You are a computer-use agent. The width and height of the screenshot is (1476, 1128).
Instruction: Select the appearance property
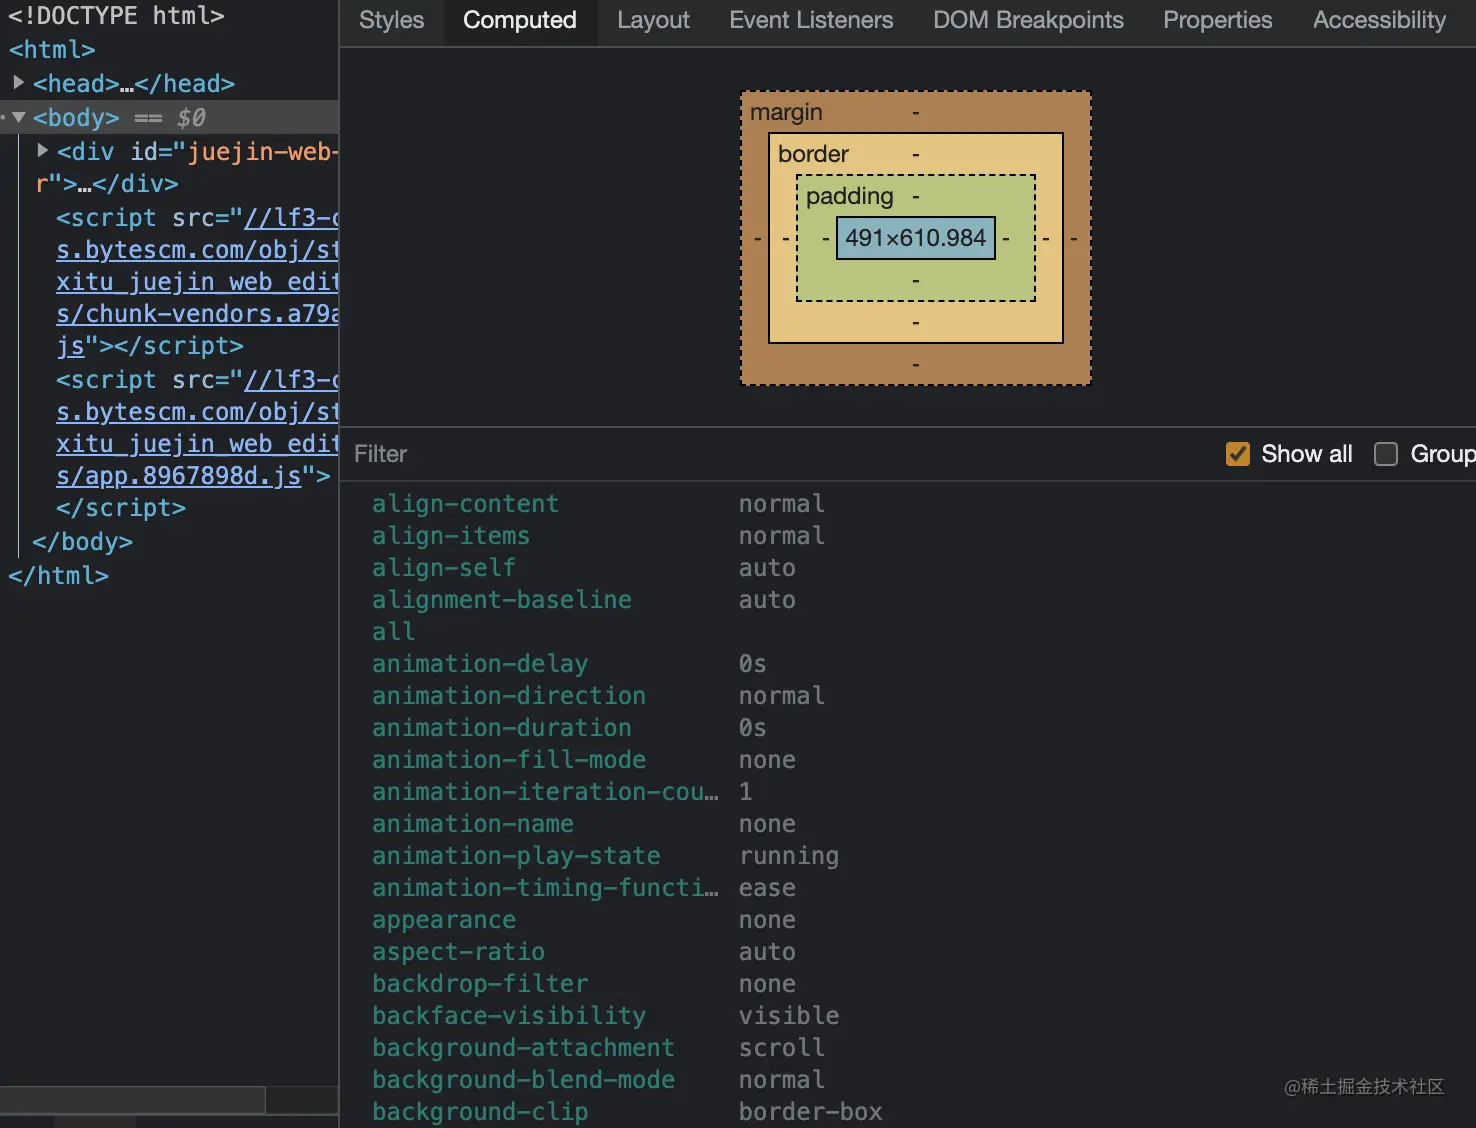[444, 920]
